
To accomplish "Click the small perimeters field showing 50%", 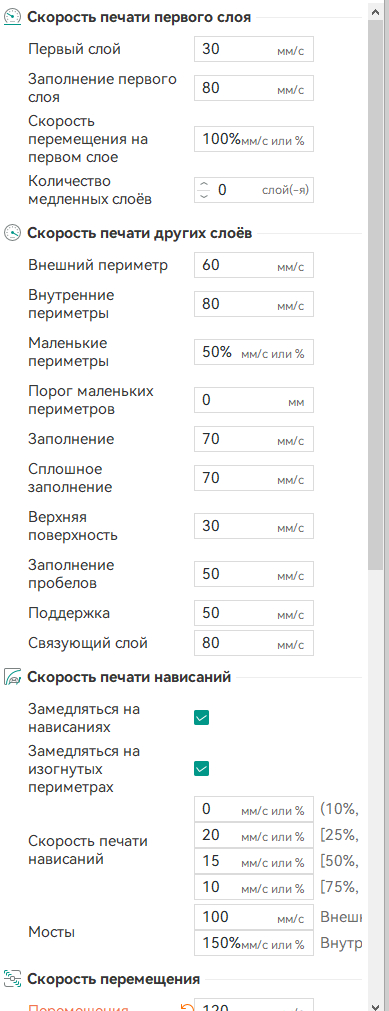I will (x=254, y=352).
